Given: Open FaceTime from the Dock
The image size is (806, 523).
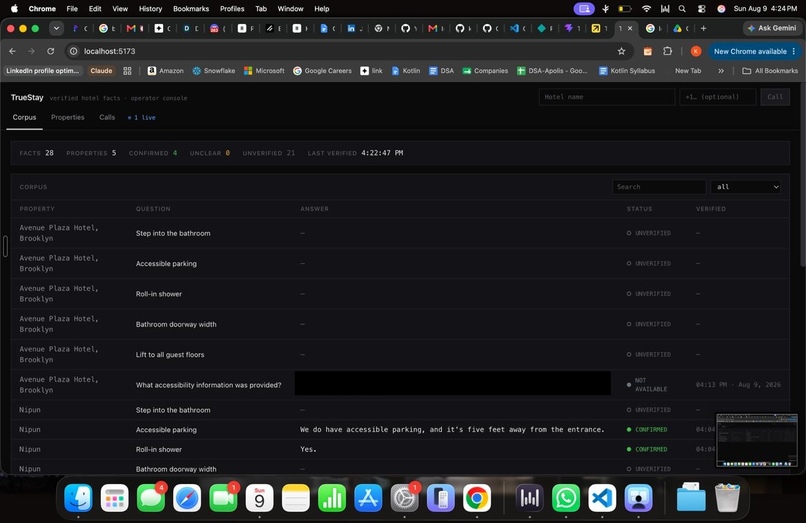Looking at the screenshot, I should 223,498.
